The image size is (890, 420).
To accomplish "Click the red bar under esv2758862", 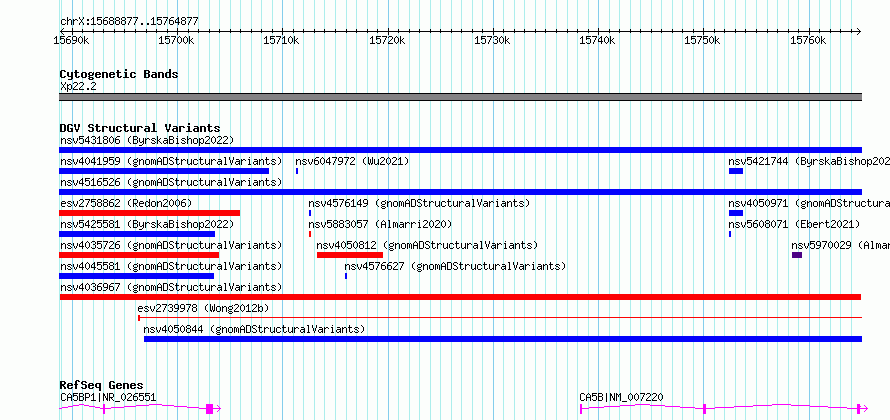I will click(x=149, y=213).
